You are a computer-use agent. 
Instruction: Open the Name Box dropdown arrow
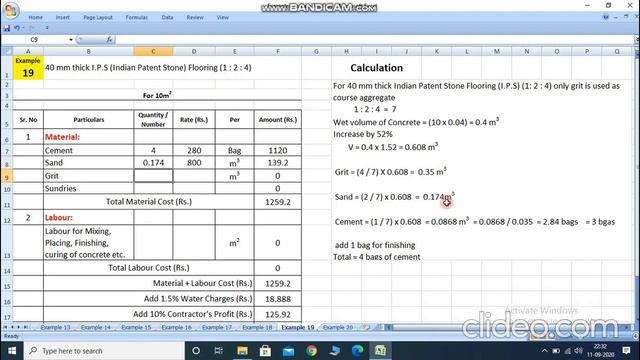click(71, 40)
